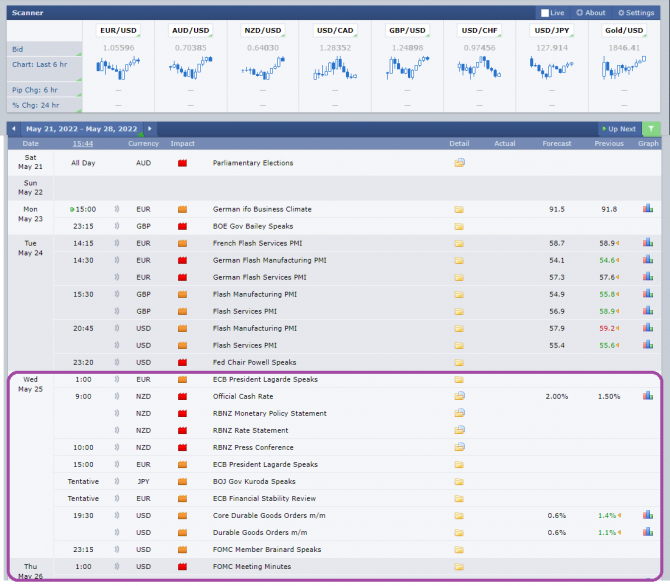Open graph for German ifo Business Climate
670x586 pixels.
[648, 209]
